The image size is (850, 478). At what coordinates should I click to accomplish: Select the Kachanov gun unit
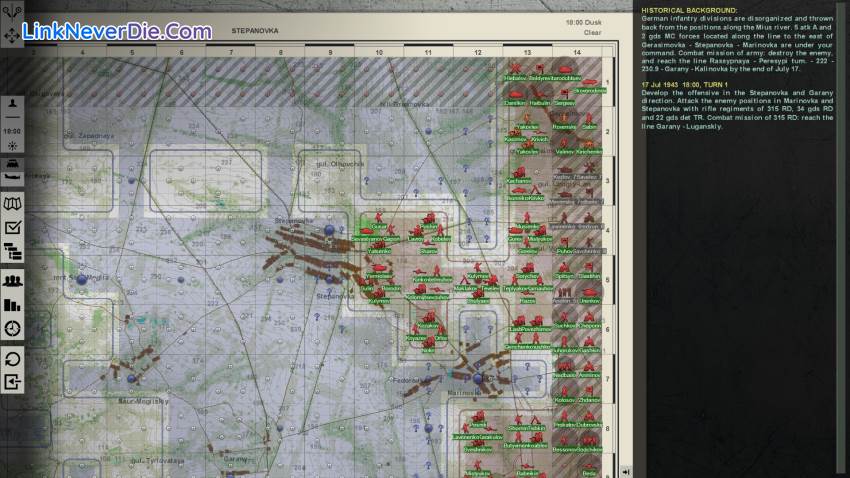tap(519, 176)
